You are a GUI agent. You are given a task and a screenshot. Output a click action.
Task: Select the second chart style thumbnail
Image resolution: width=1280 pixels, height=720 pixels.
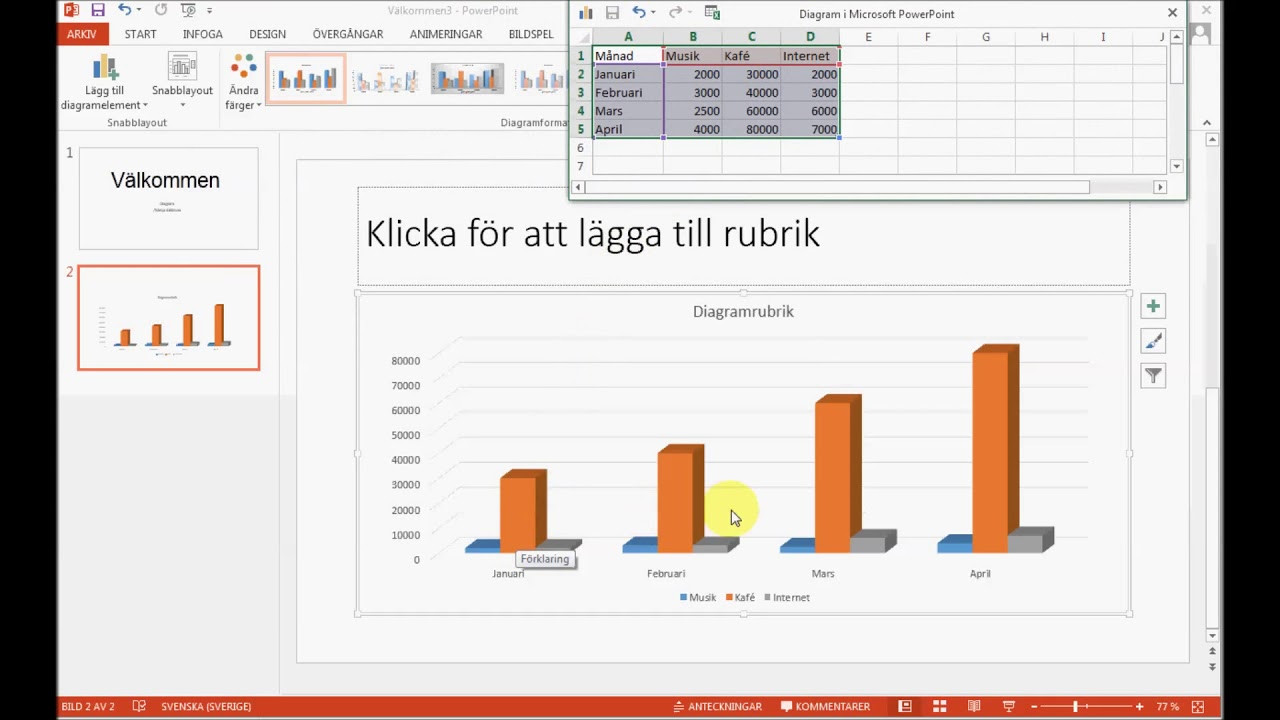pos(386,79)
